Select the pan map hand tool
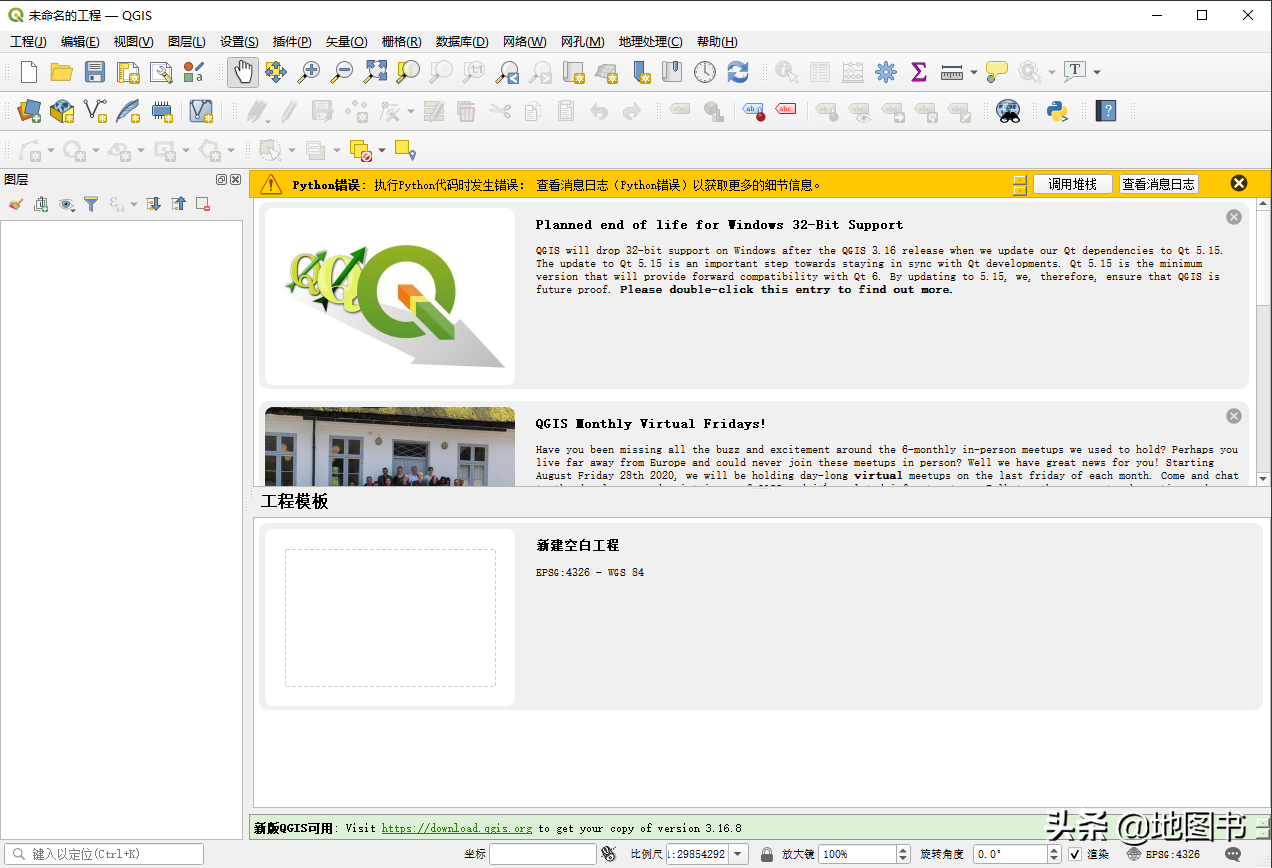 click(x=243, y=72)
